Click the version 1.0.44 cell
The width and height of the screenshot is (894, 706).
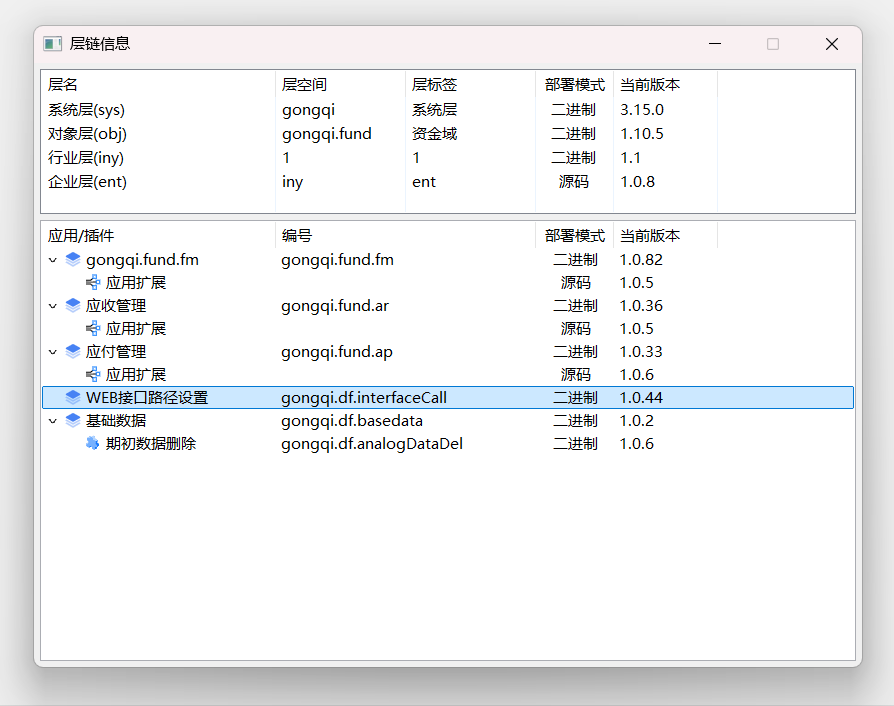click(x=641, y=397)
